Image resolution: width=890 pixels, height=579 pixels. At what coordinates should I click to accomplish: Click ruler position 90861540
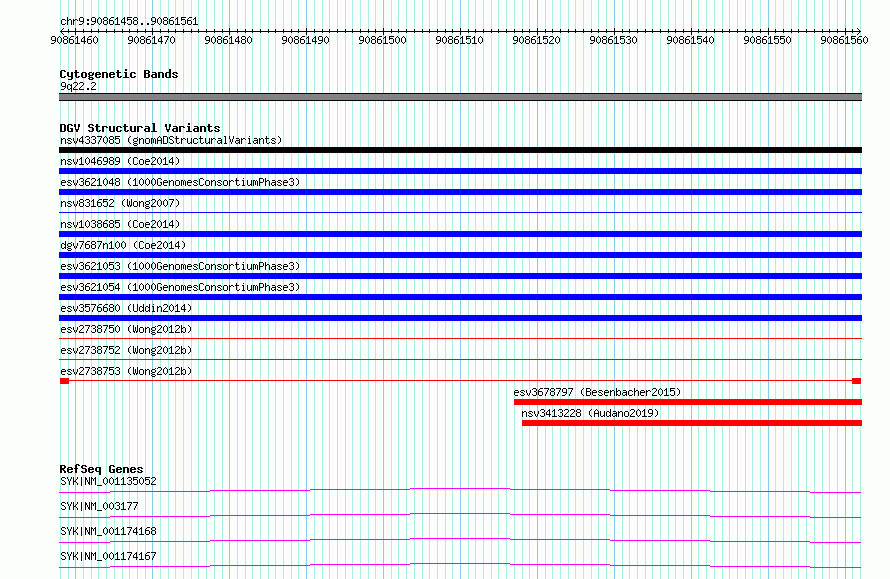coord(690,40)
